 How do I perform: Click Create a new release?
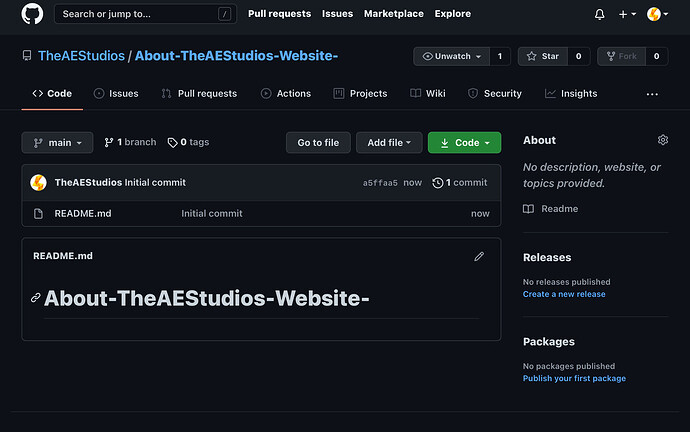click(x=564, y=294)
